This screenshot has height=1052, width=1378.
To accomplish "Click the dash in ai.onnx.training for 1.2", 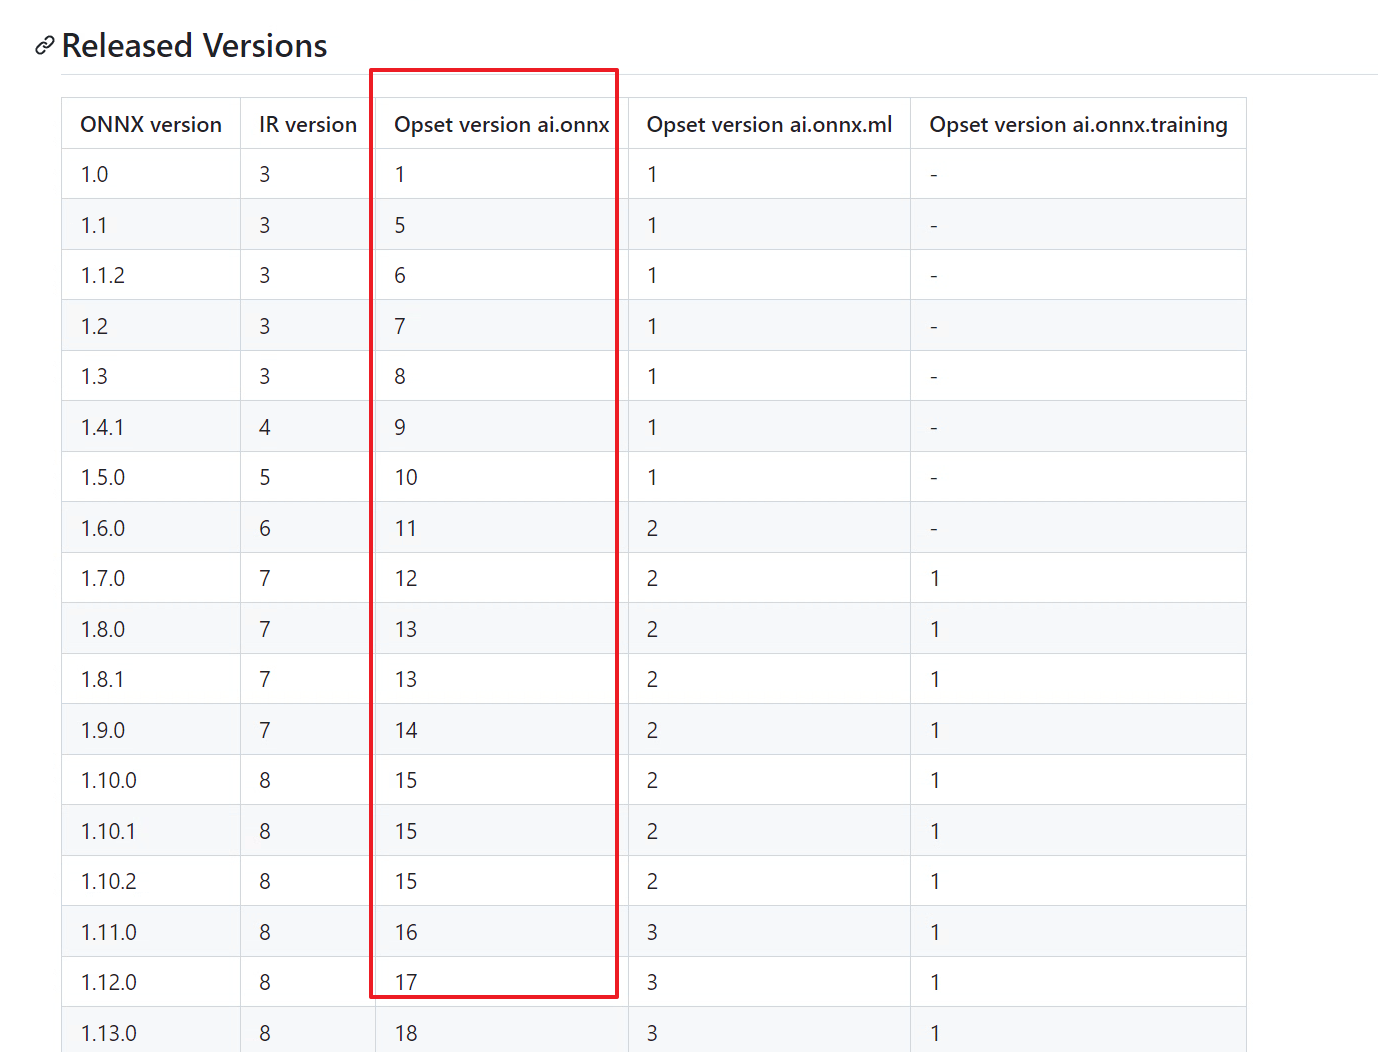I will point(933,325).
